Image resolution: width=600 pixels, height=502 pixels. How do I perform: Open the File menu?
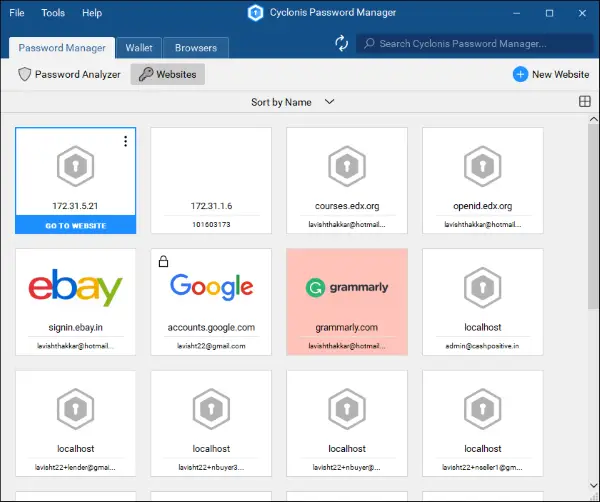[17, 13]
